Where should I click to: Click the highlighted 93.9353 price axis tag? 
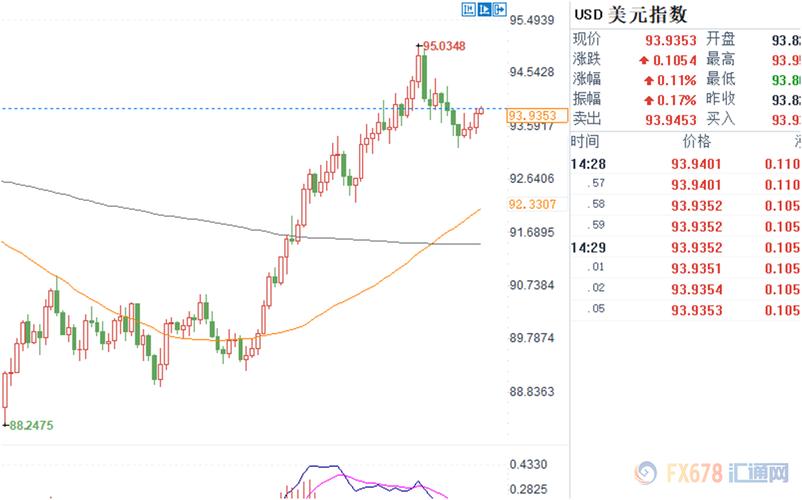(532, 115)
